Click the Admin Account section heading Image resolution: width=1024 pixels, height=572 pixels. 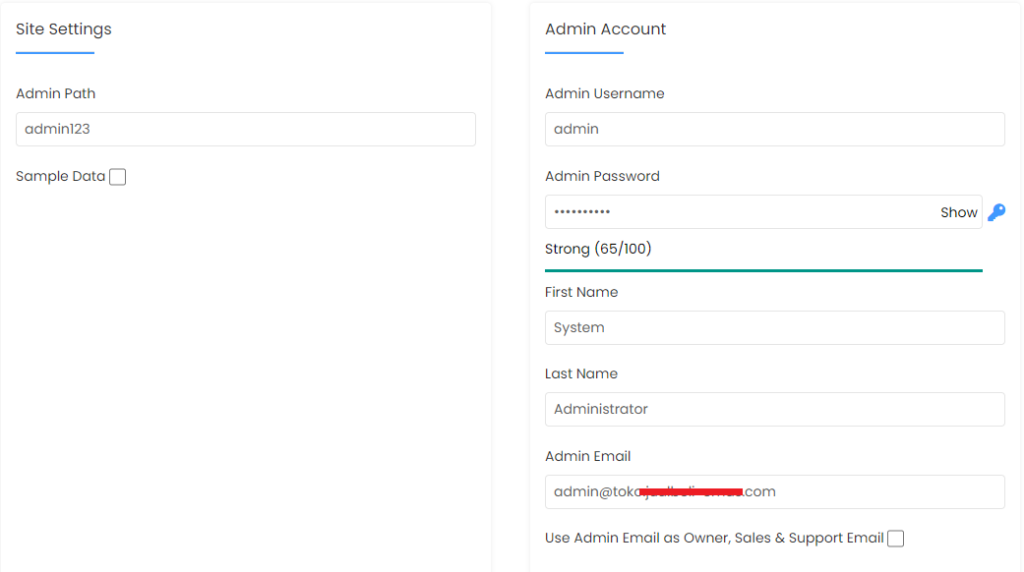tap(605, 29)
